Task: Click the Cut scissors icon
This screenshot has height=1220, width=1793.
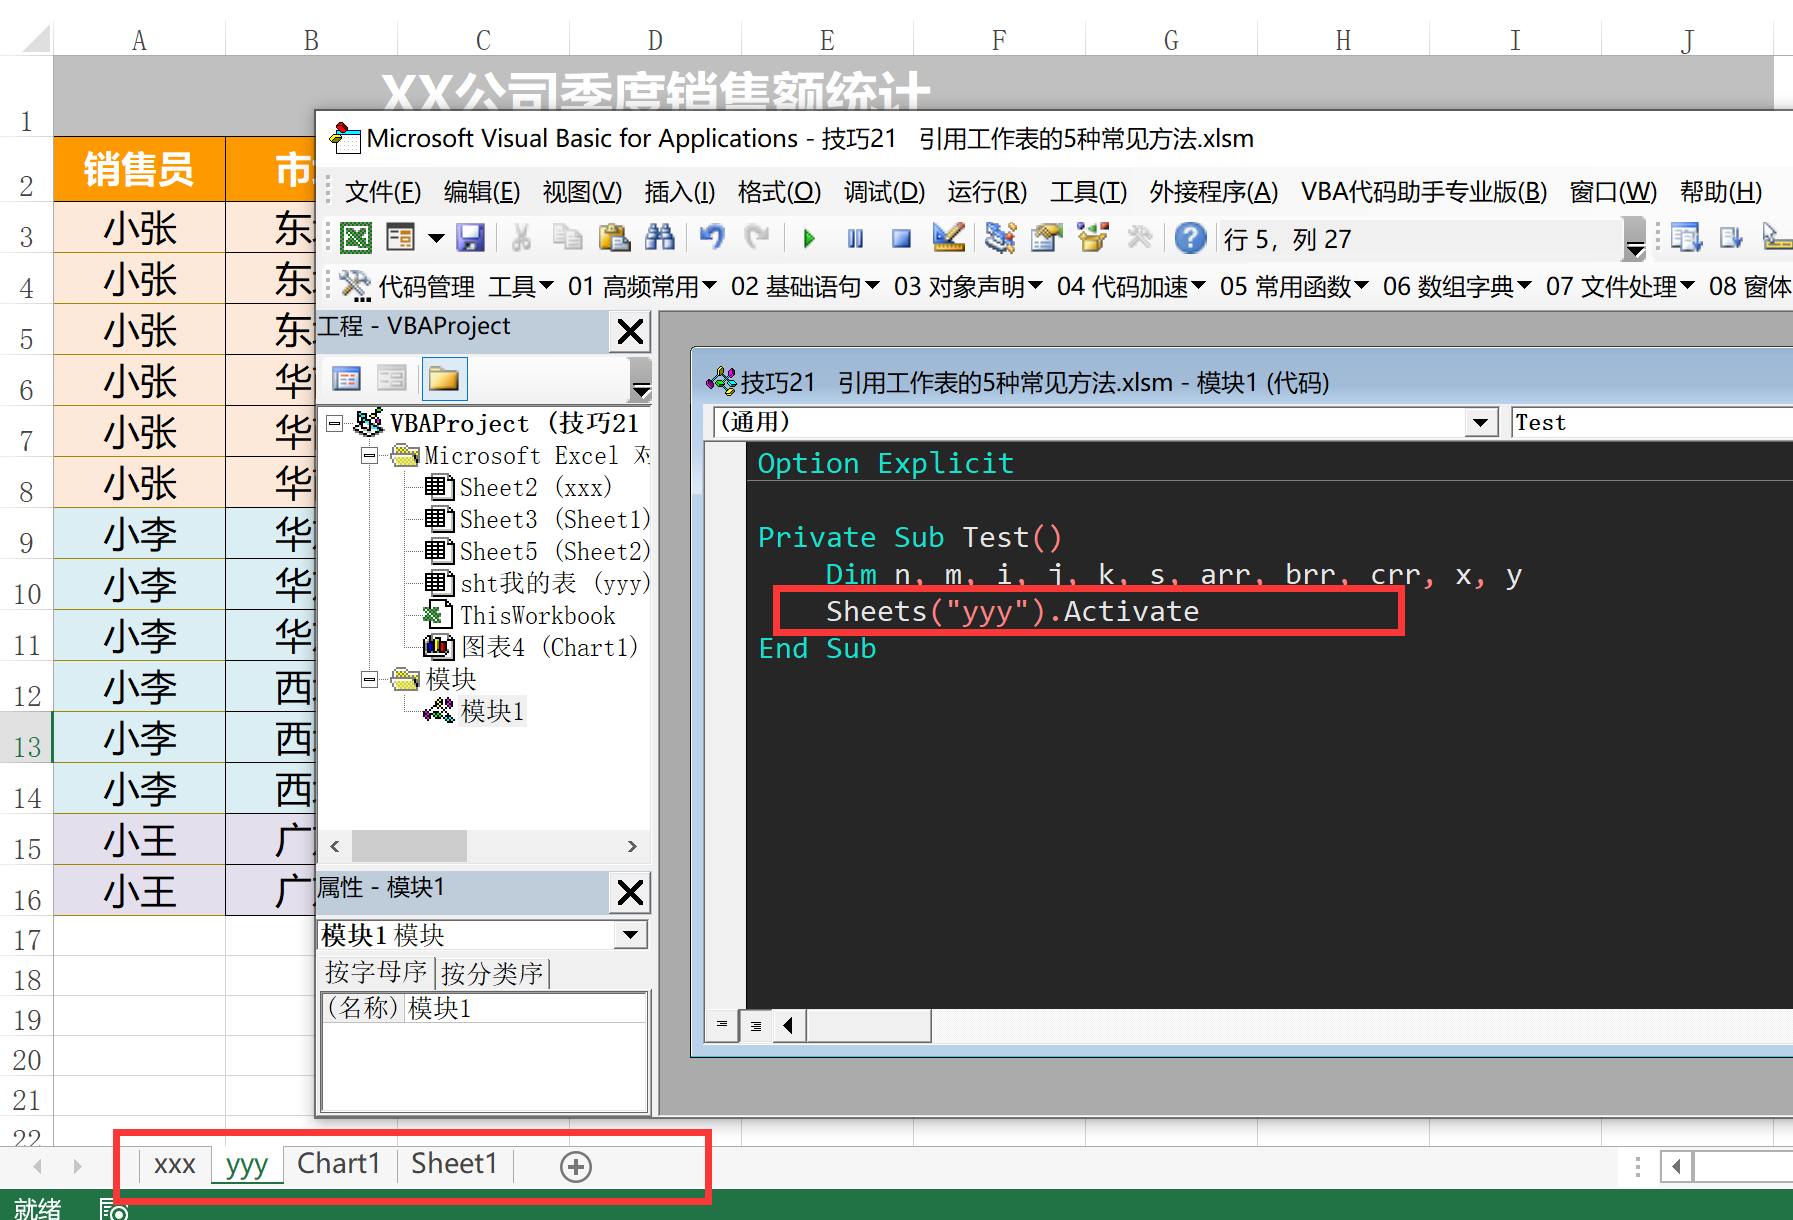Action: (x=521, y=238)
